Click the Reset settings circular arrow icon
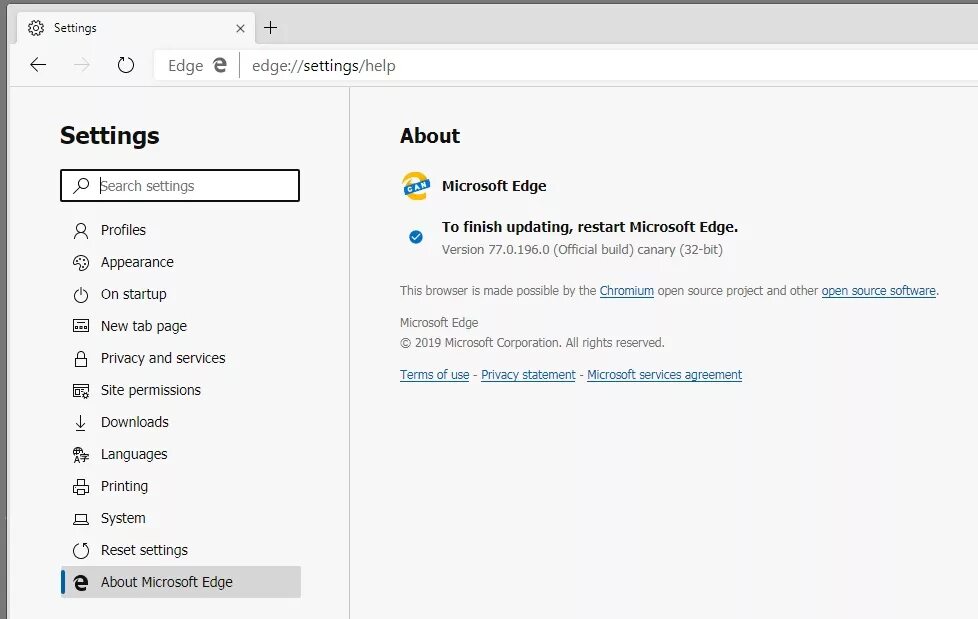The height and width of the screenshot is (619, 978). [x=81, y=550]
